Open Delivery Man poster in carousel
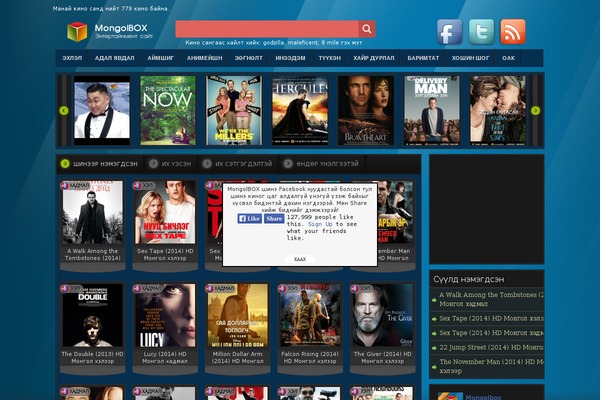600x400 pixels. pos(432,110)
